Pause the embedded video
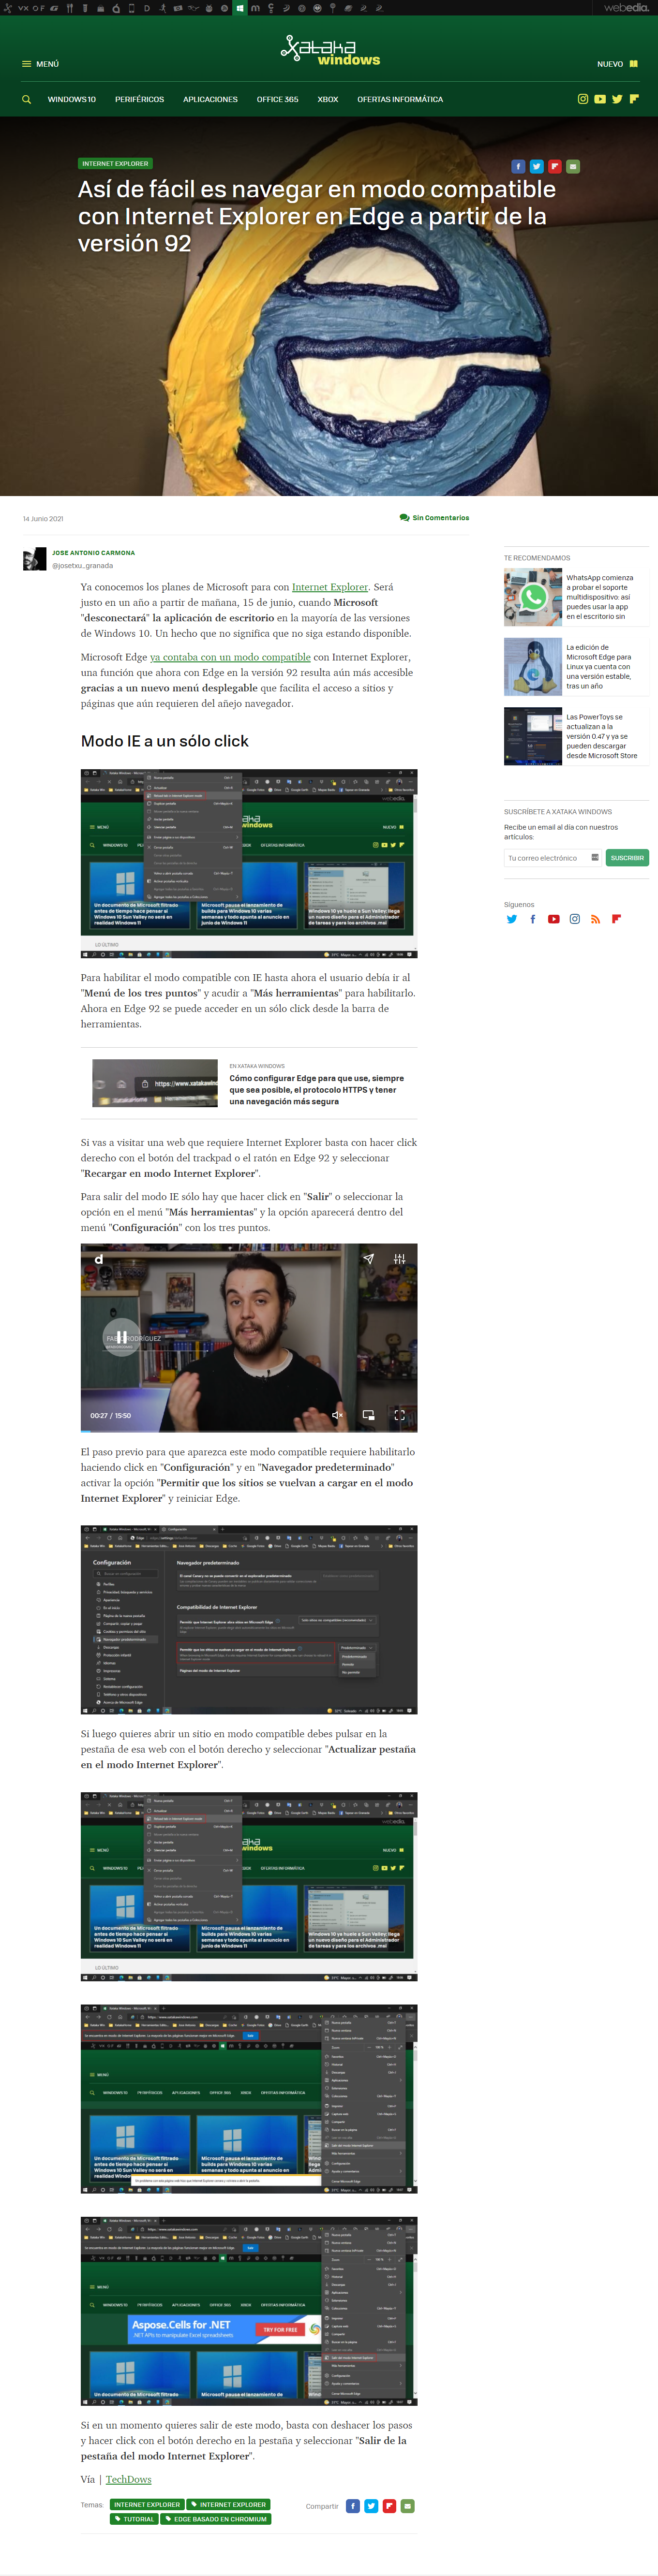 coord(121,1336)
